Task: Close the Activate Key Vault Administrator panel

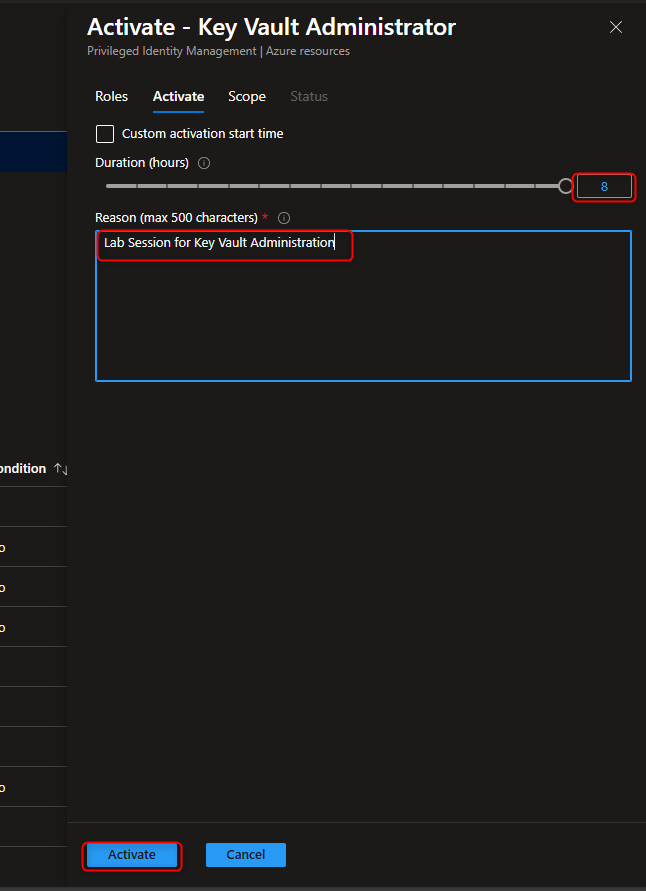Action: coord(615,27)
